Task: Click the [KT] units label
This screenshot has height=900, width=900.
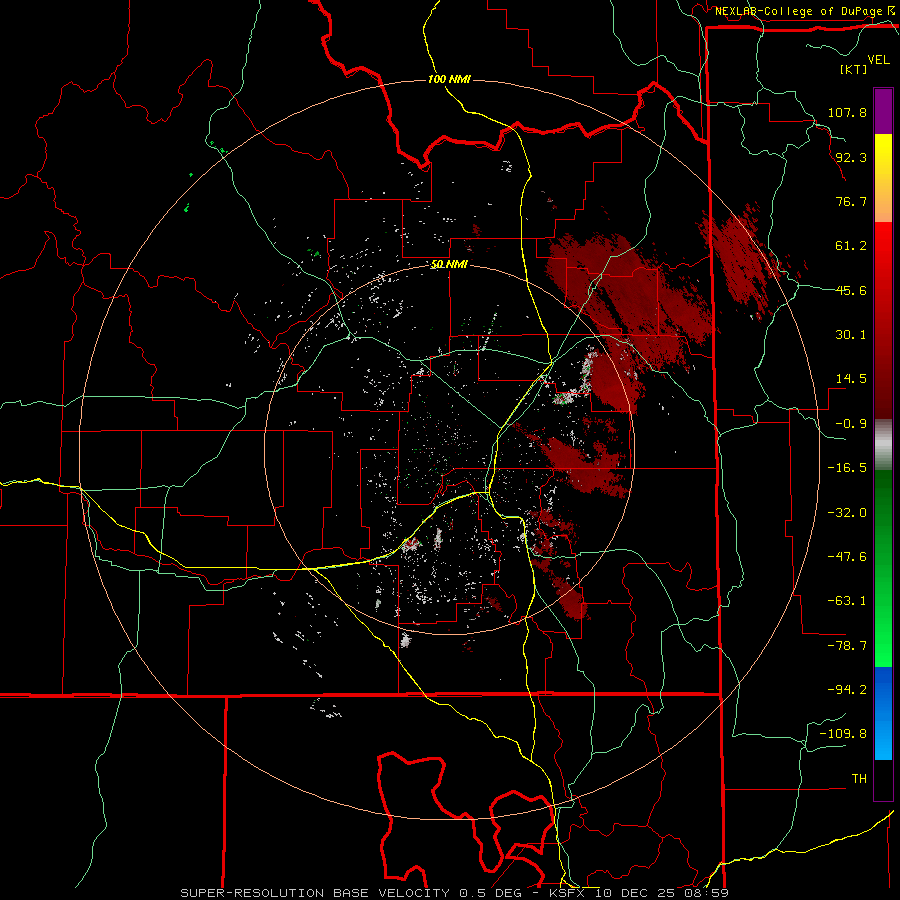Action: pyautogui.click(x=854, y=69)
